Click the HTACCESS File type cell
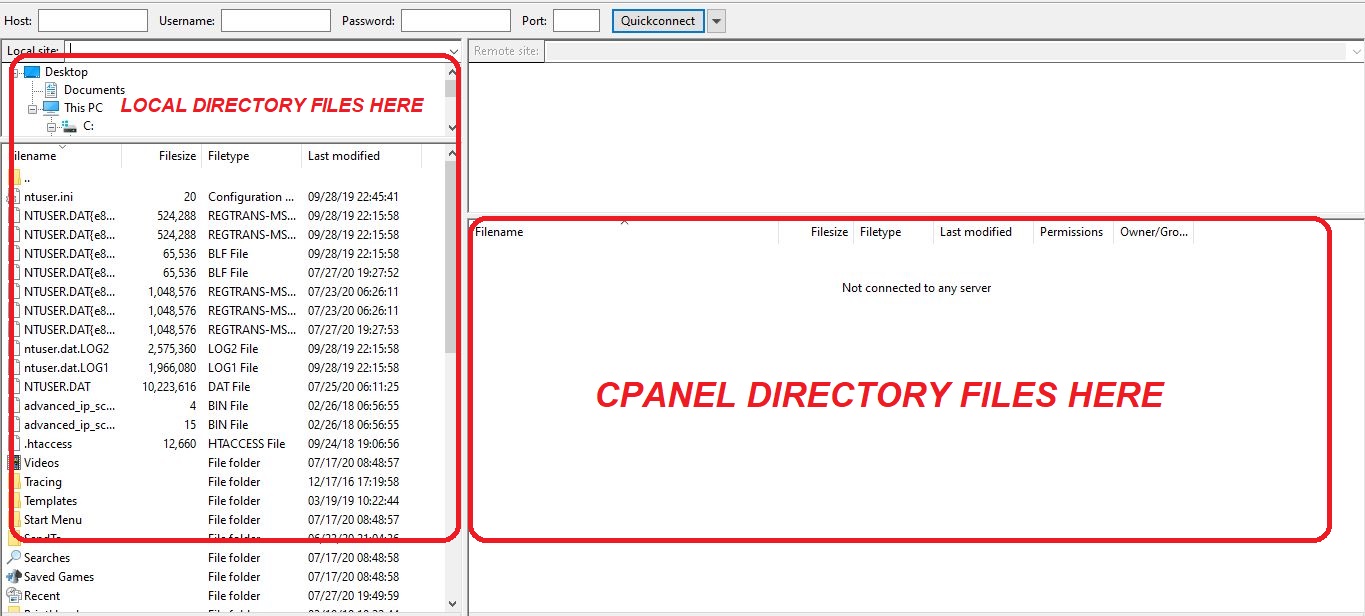 pyautogui.click(x=246, y=444)
